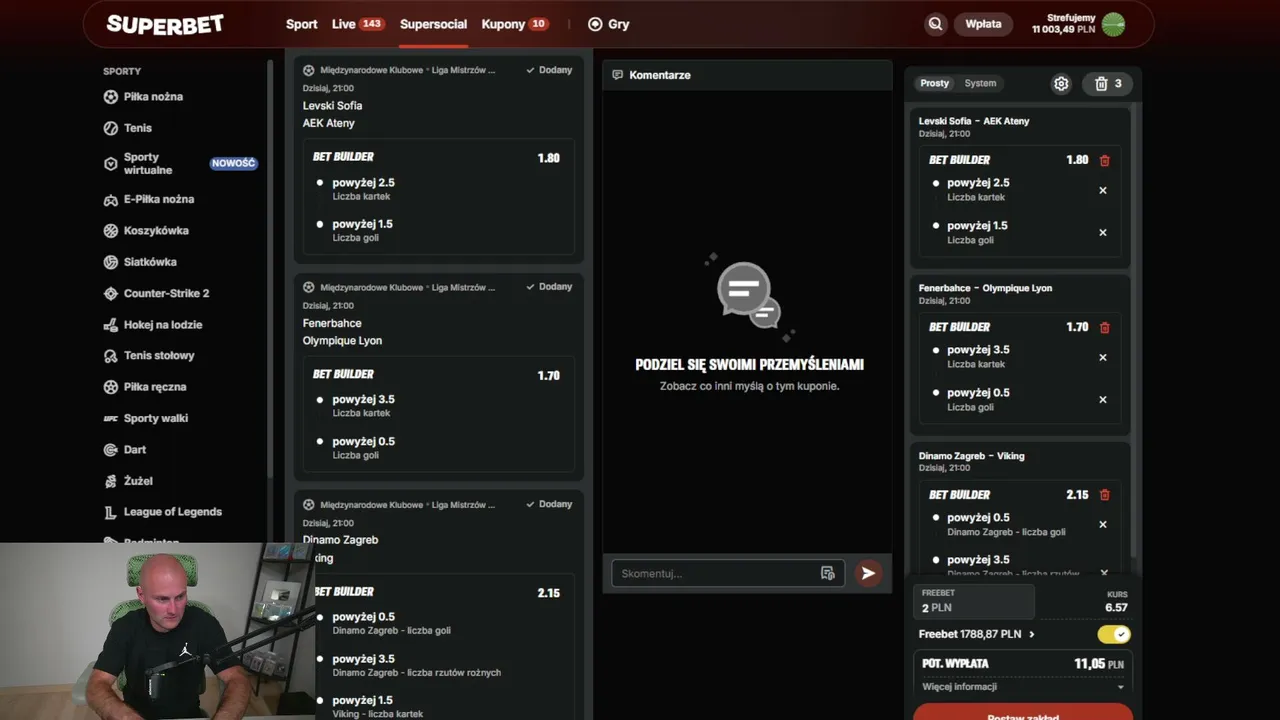Clear all 3 bets with trash counter

(x=1109, y=84)
